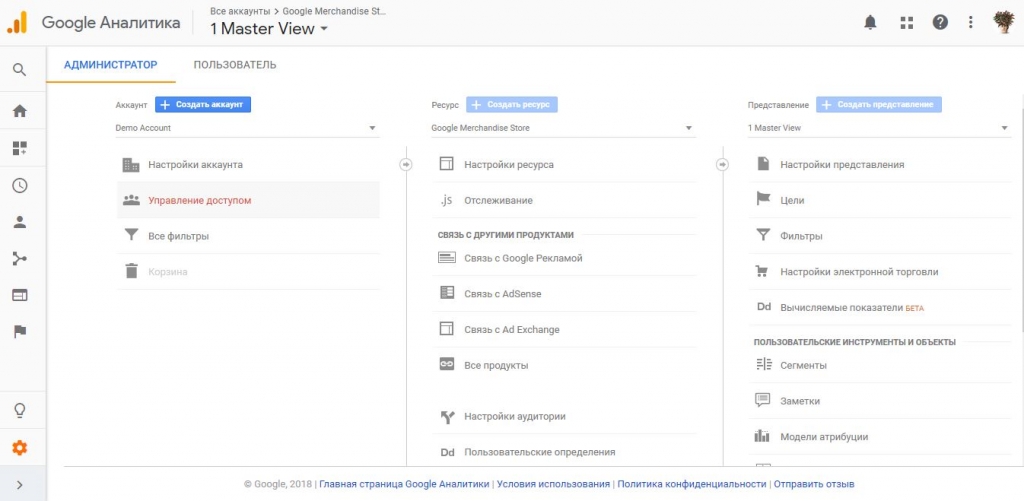The image size is (1024, 501).
Task: Click Отправить отзыв footer link
Action: pos(814,484)
